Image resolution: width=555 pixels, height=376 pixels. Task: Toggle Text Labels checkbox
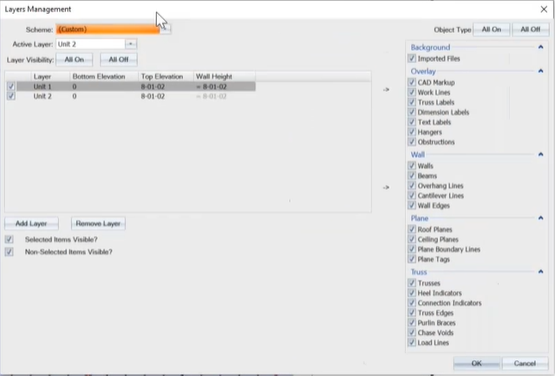412,122
